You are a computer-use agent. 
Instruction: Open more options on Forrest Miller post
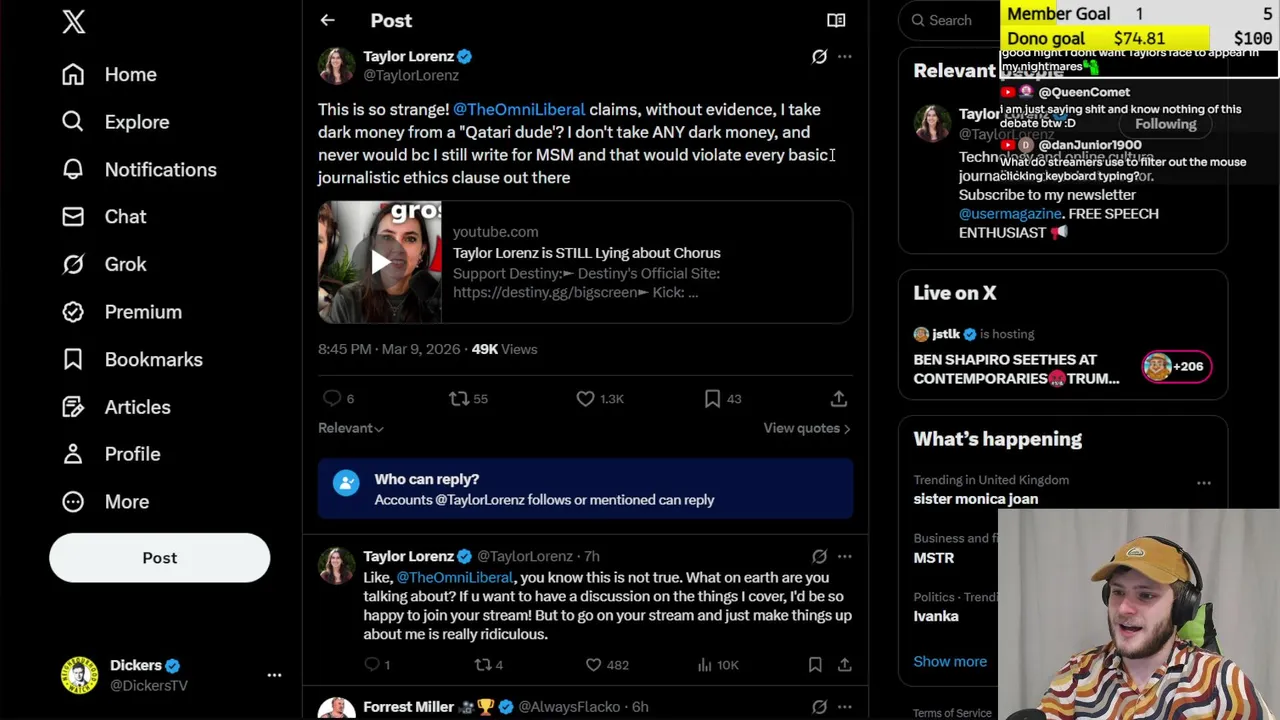pyautogui.click(x=845, y=707)
